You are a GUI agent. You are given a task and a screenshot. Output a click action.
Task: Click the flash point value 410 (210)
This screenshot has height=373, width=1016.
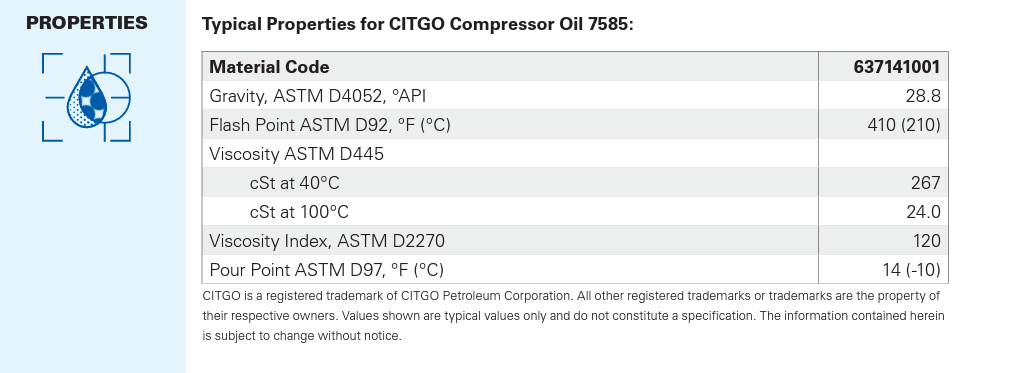(904, 124)
